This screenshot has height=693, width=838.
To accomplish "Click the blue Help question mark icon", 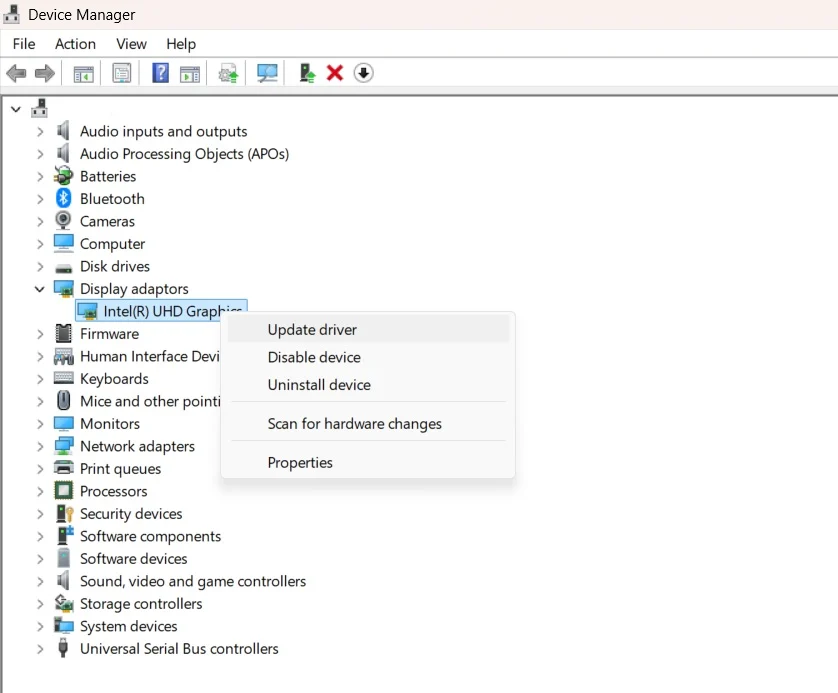I will [160, 73].
